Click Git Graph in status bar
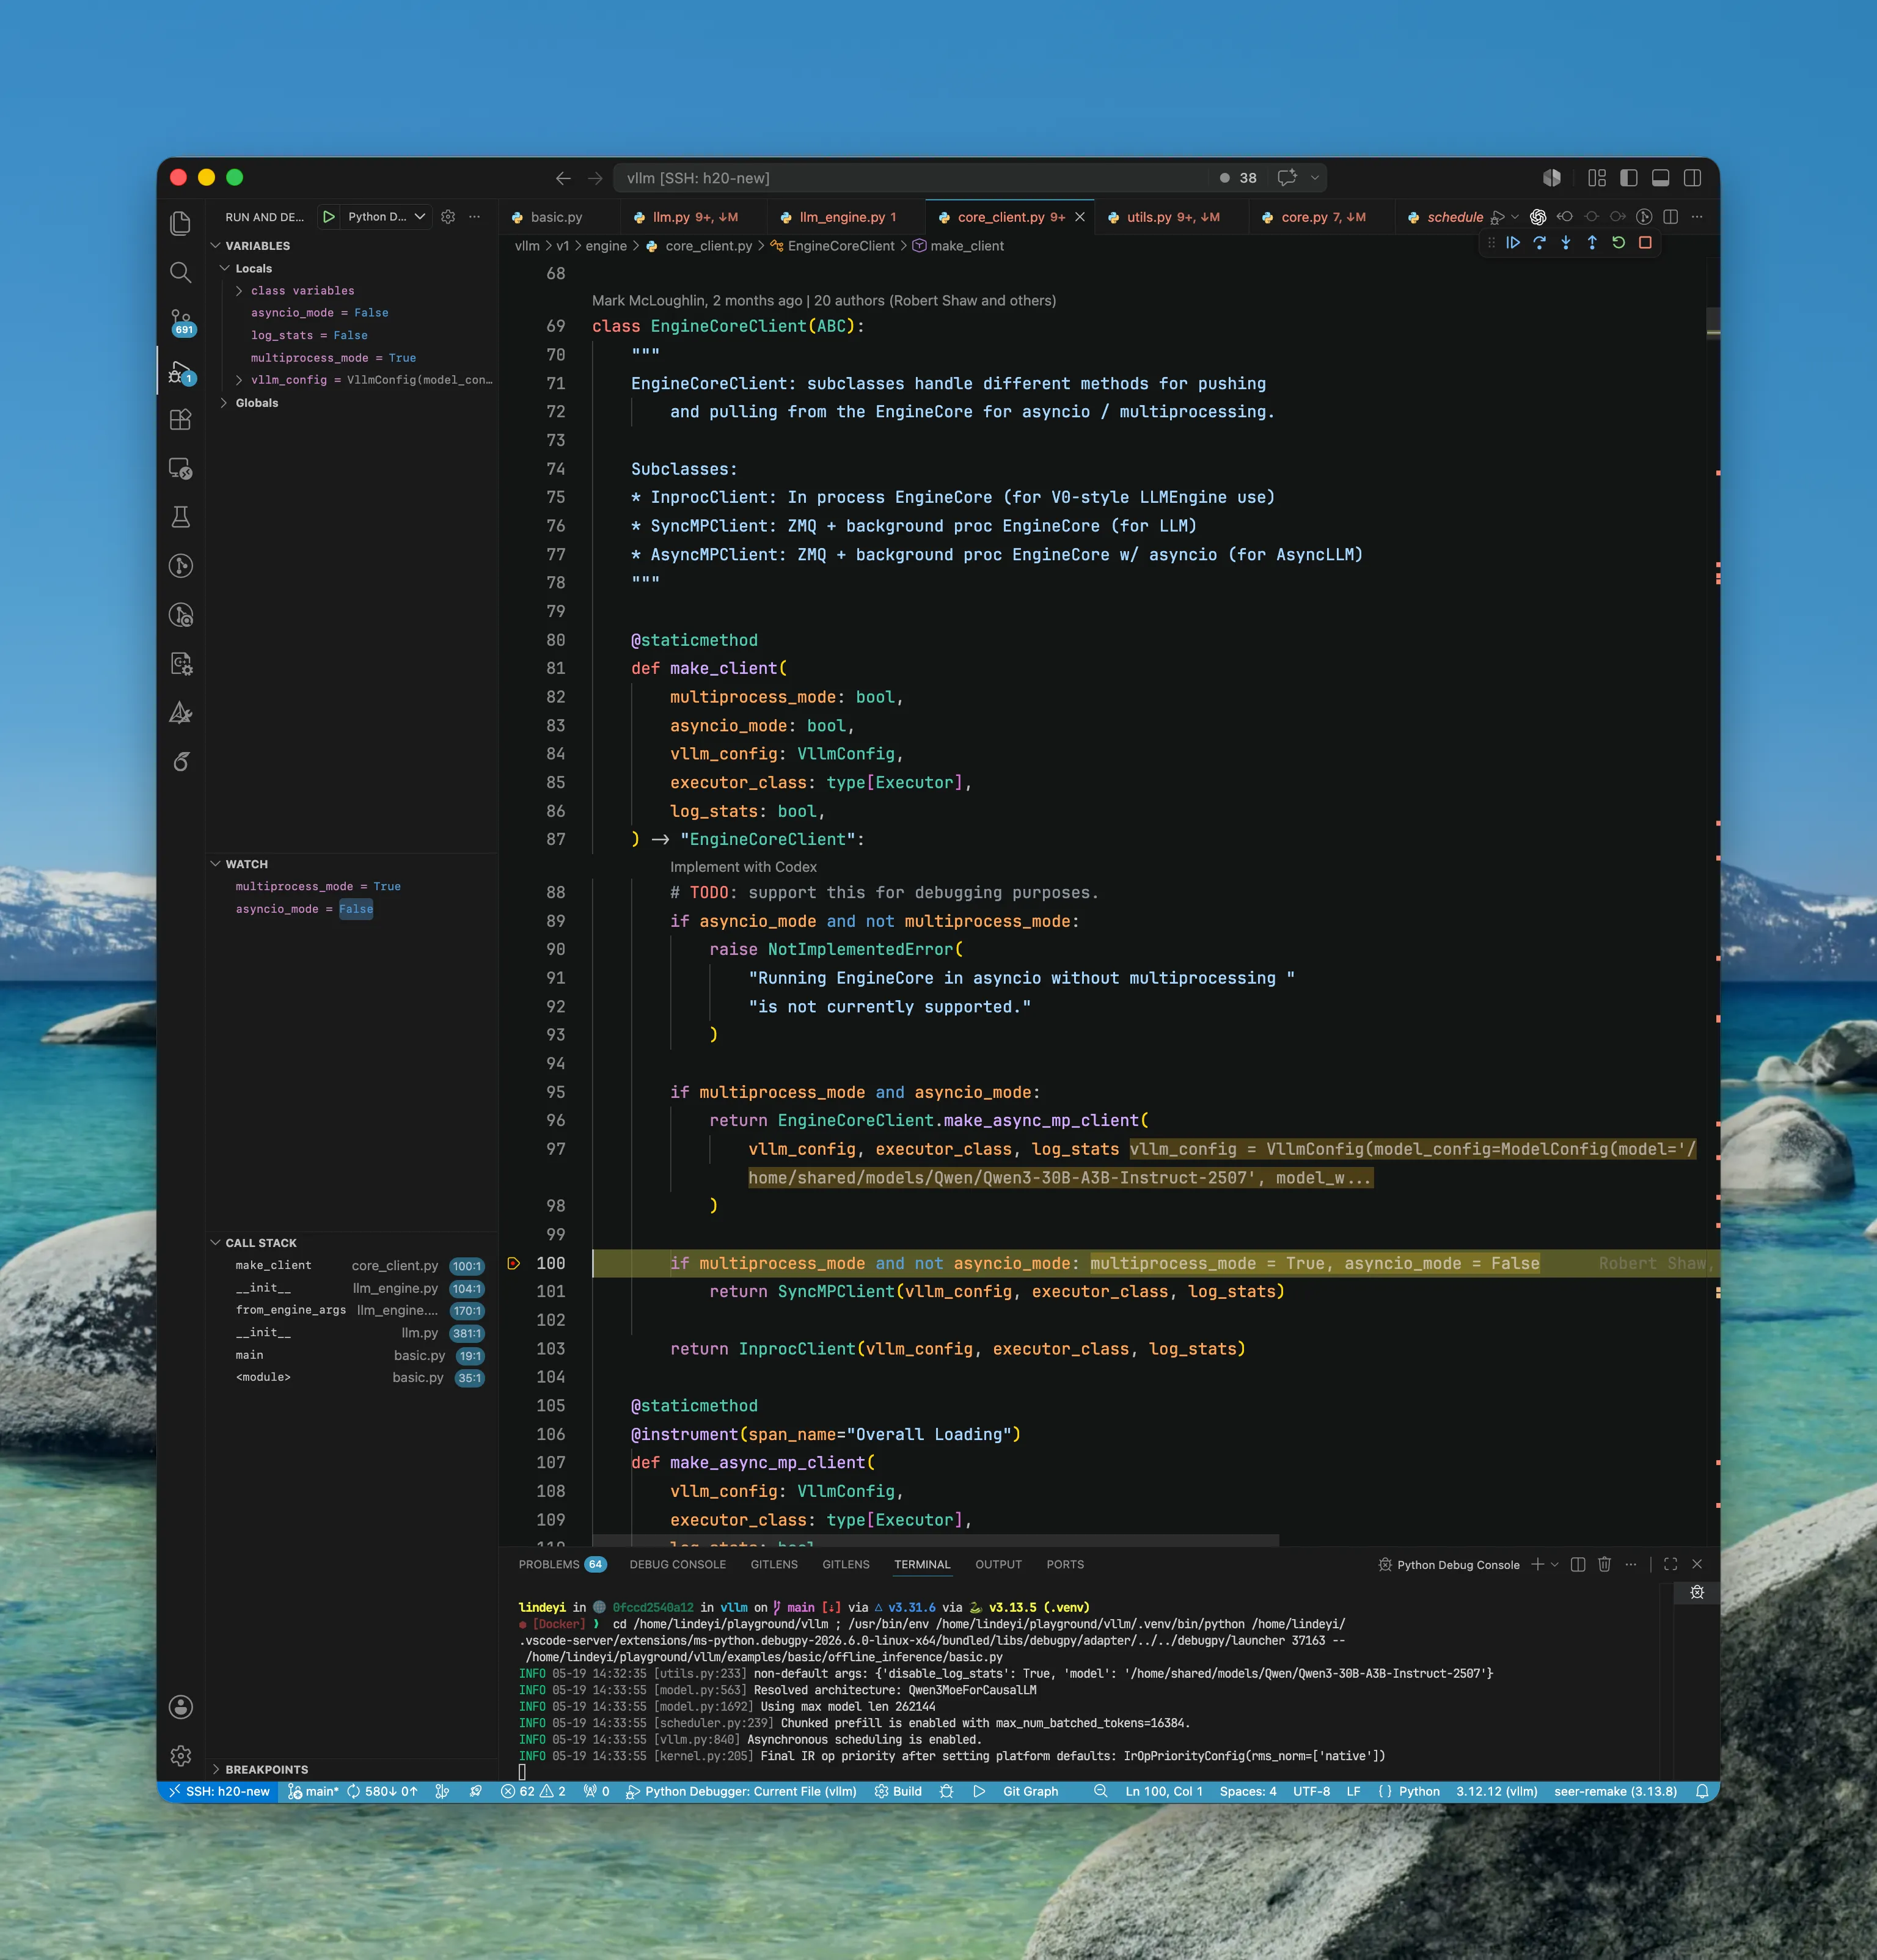The image size is (1877, 1960). click(x=1030, y=1791)
